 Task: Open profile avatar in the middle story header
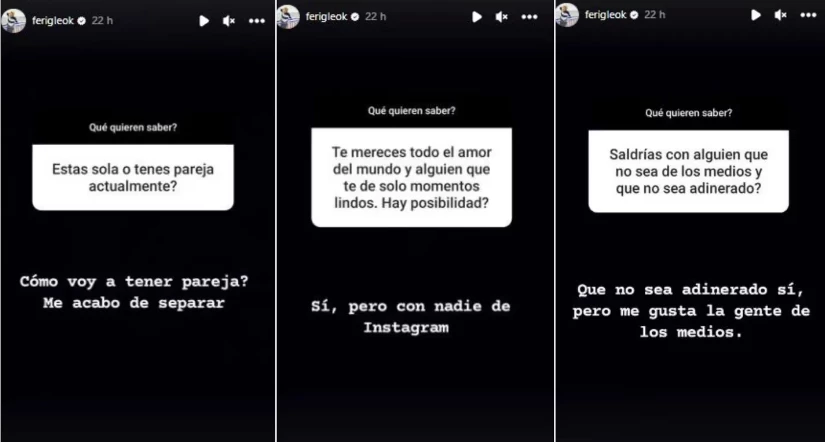point(288,17)
